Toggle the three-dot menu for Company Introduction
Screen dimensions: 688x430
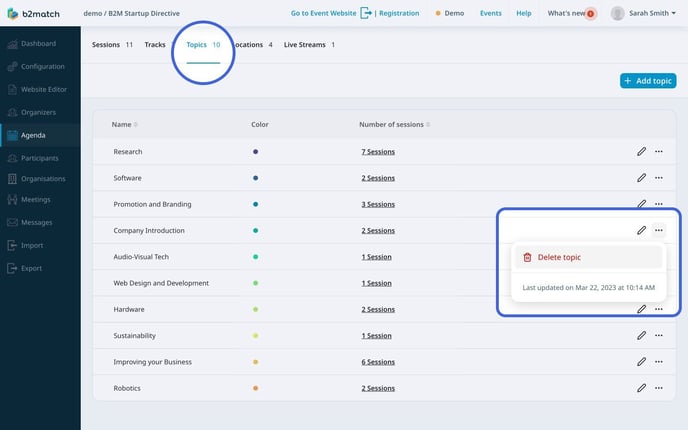[x=659, y=230]
